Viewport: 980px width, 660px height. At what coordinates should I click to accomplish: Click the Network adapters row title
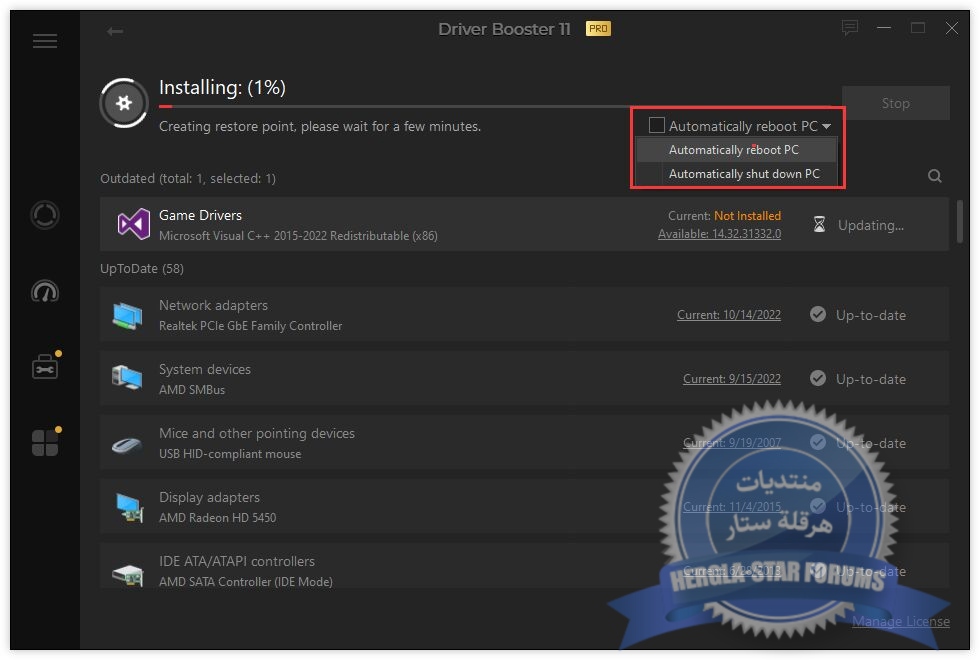pos(213,305)
